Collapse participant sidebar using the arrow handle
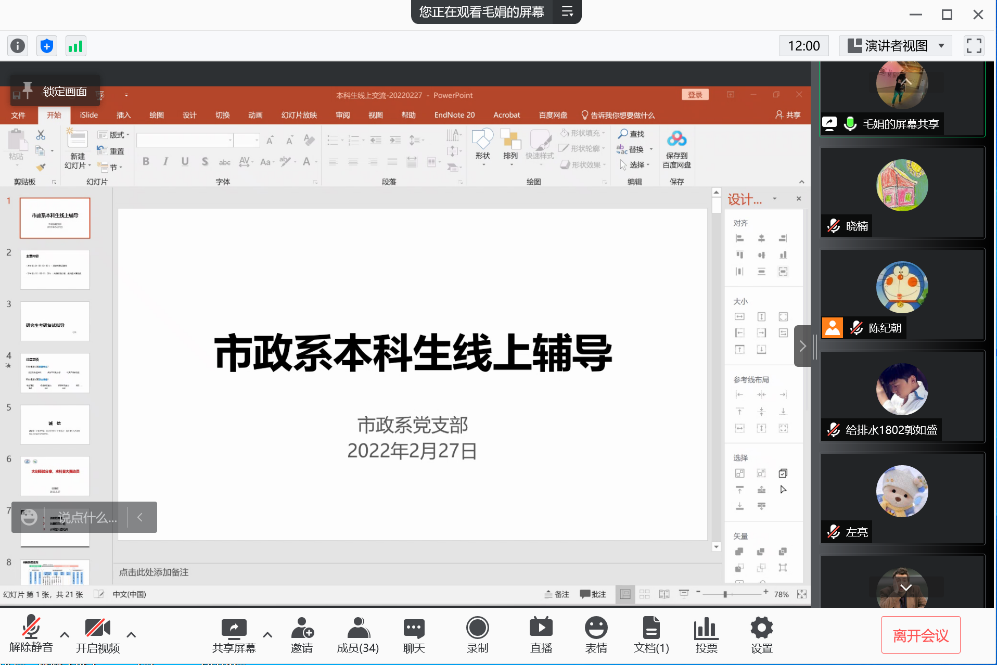The width and height of the screenshot is (997, 665). 802,346
